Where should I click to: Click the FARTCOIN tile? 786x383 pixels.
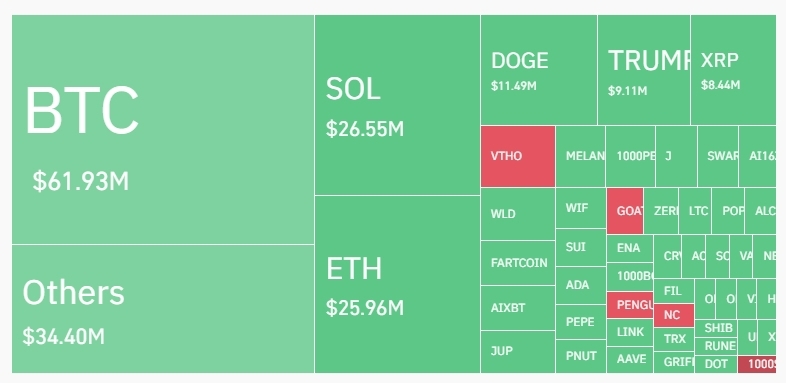click(518, 263)
